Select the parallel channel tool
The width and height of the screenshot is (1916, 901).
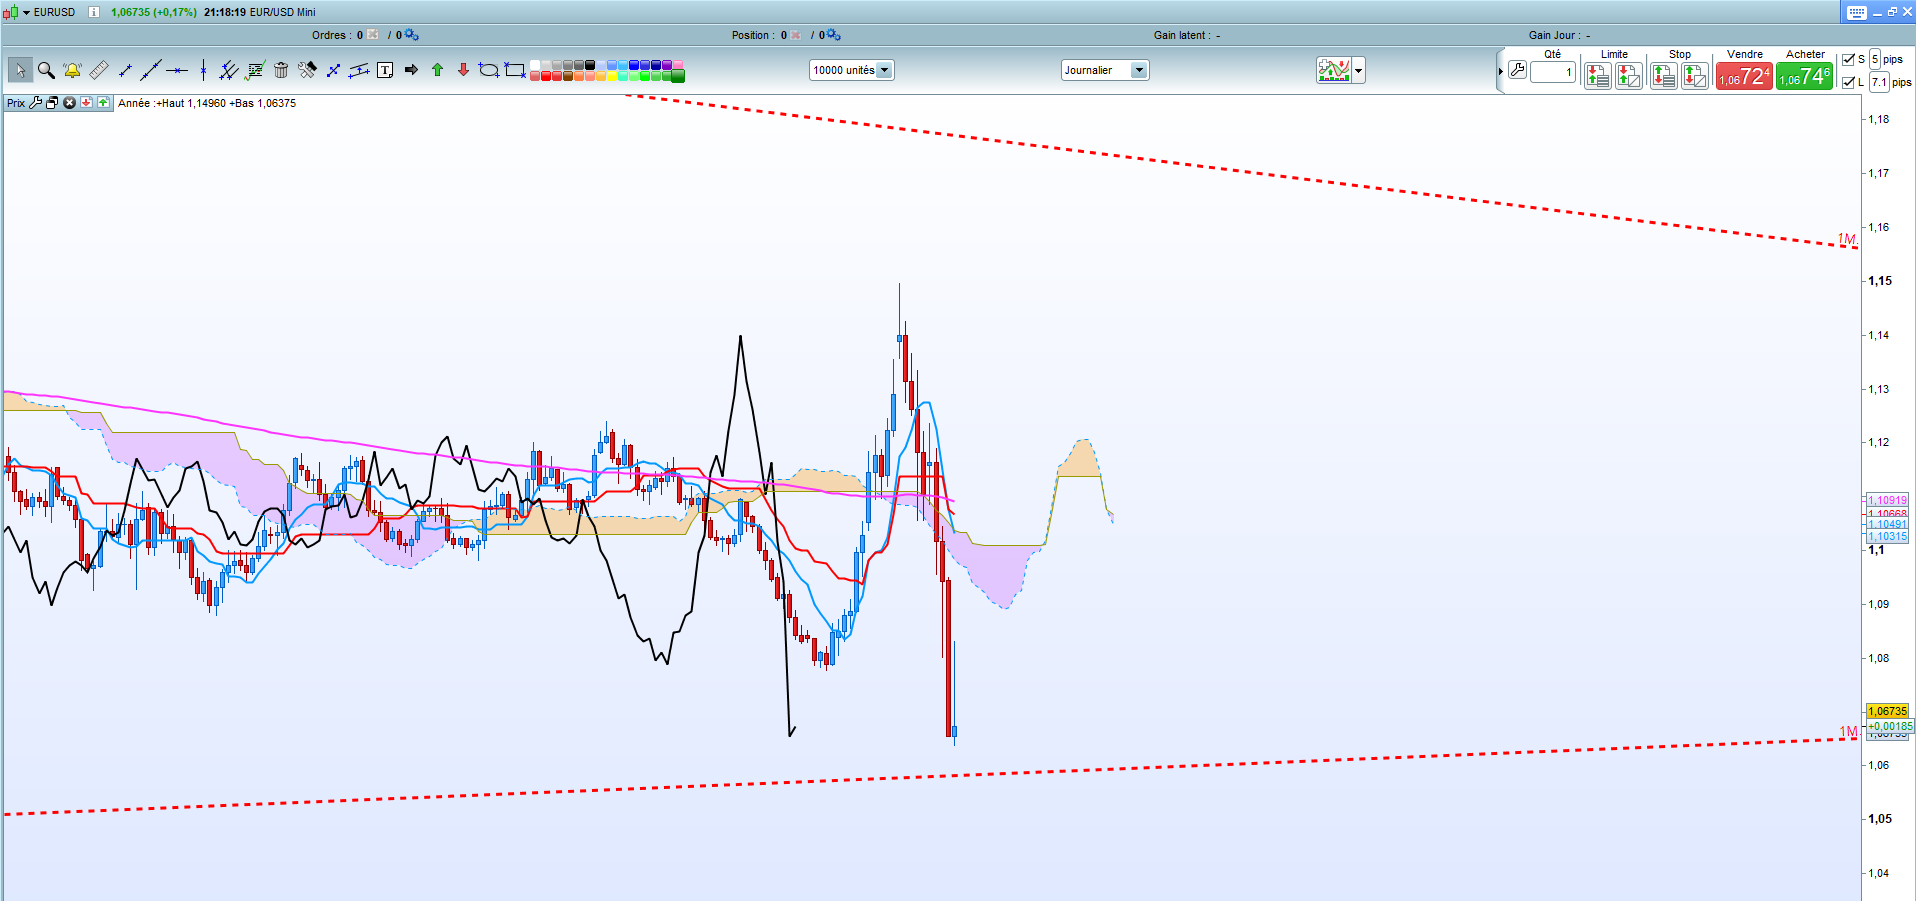pyautogui.click(x=359, y=70)
